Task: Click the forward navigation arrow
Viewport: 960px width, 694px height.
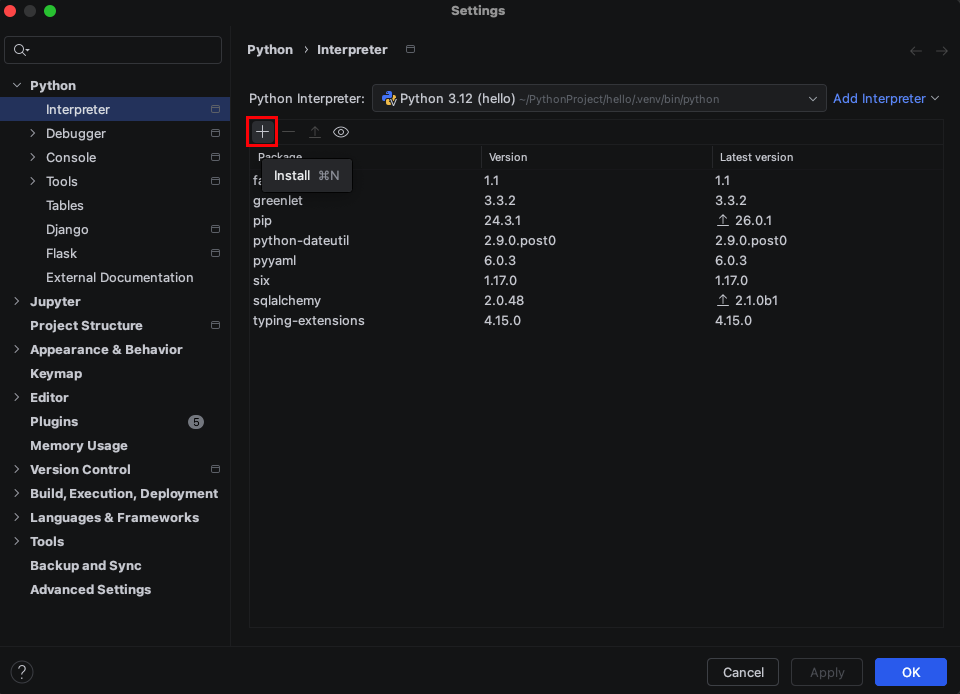Action: 942,50
